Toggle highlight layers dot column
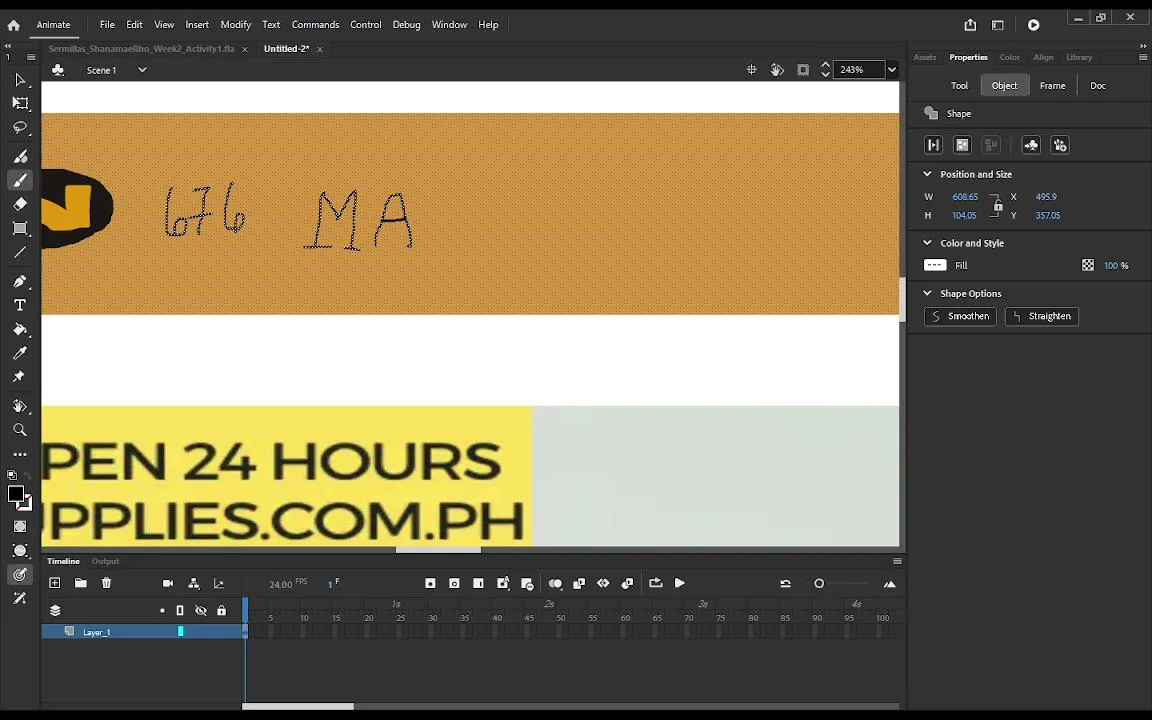 pyautogui.click(x=162, y=611)
